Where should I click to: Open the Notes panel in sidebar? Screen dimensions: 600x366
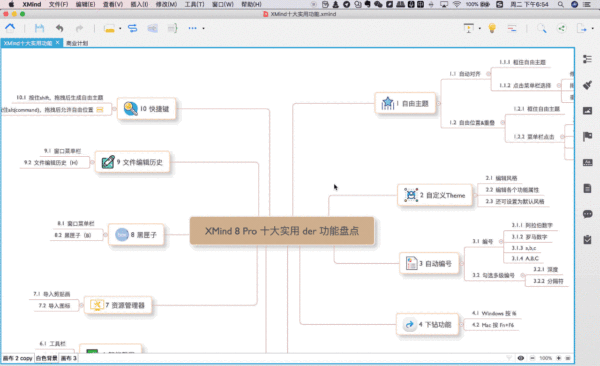[587, 188]
